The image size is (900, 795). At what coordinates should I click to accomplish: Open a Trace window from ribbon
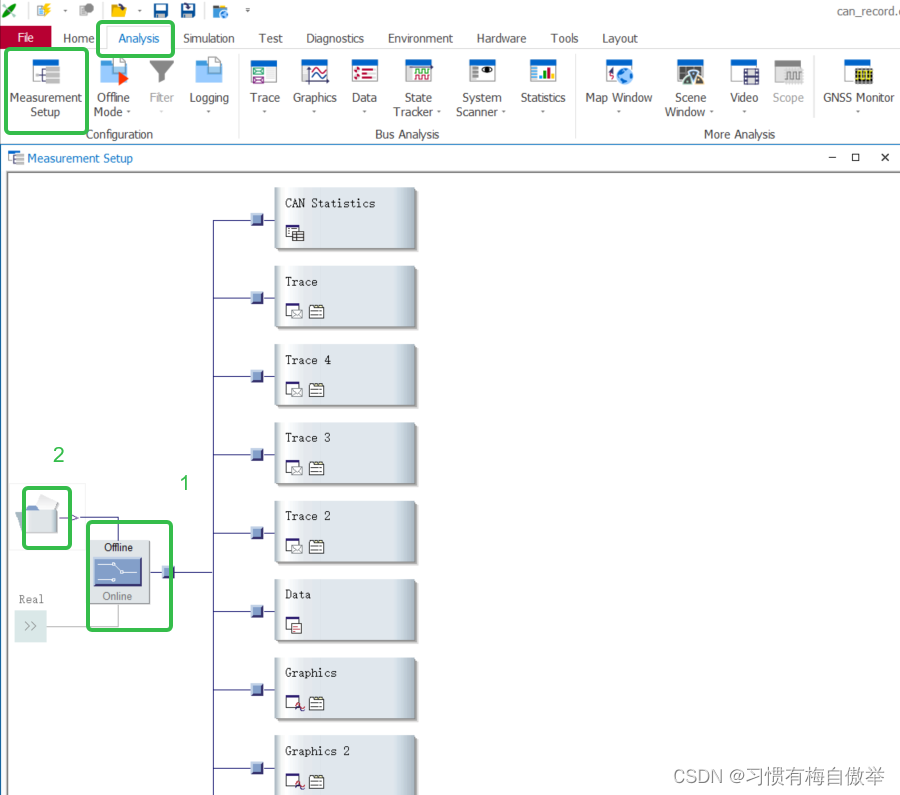point(264,82)
